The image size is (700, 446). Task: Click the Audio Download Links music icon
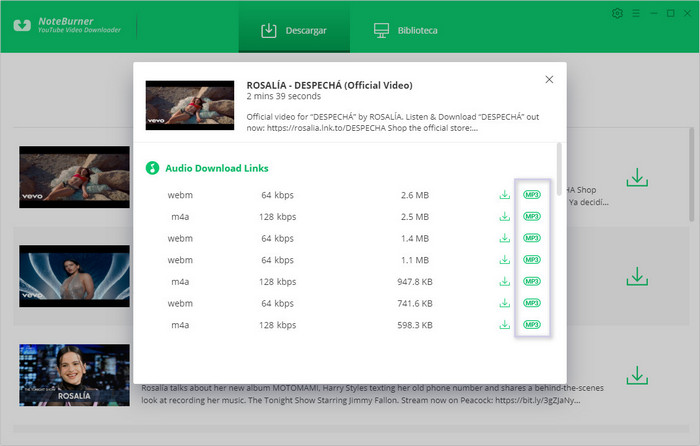point(152,168)
